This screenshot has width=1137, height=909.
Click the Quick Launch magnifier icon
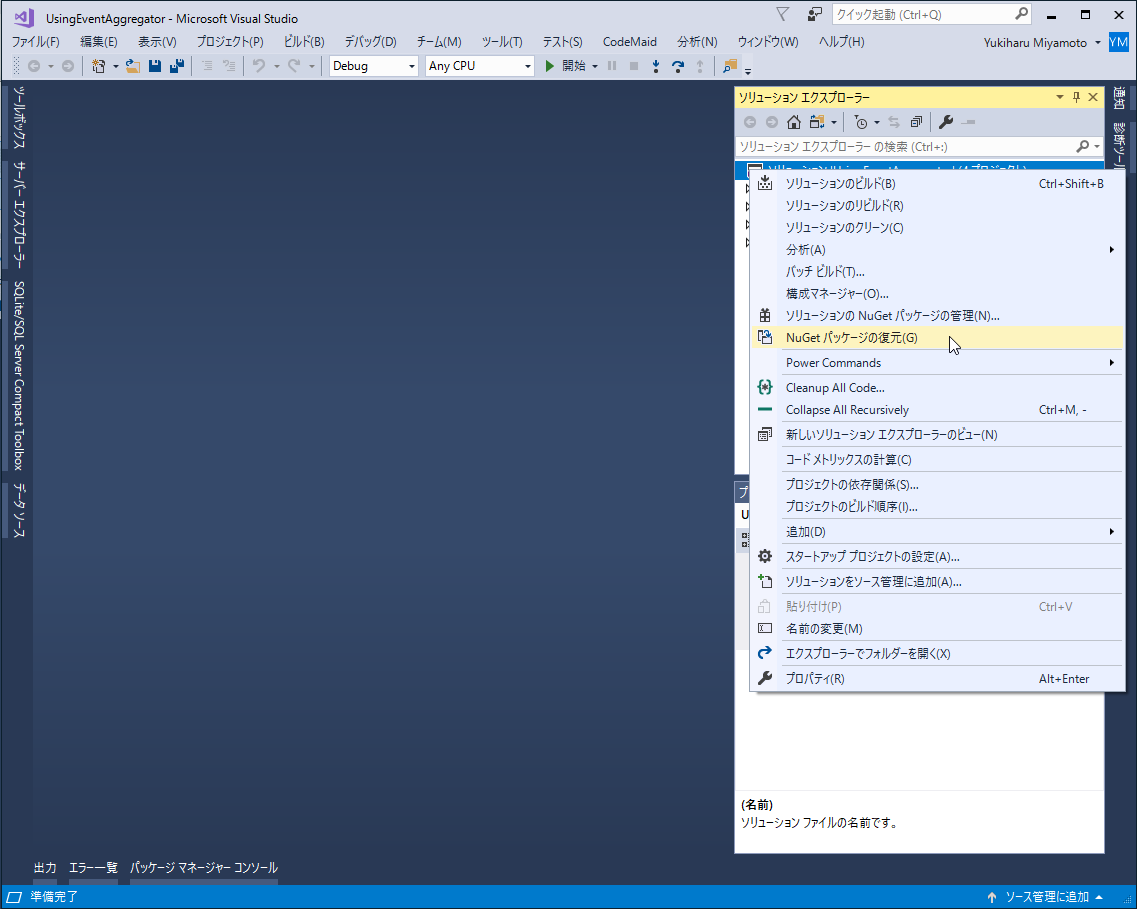click(x=1021, y=14)
